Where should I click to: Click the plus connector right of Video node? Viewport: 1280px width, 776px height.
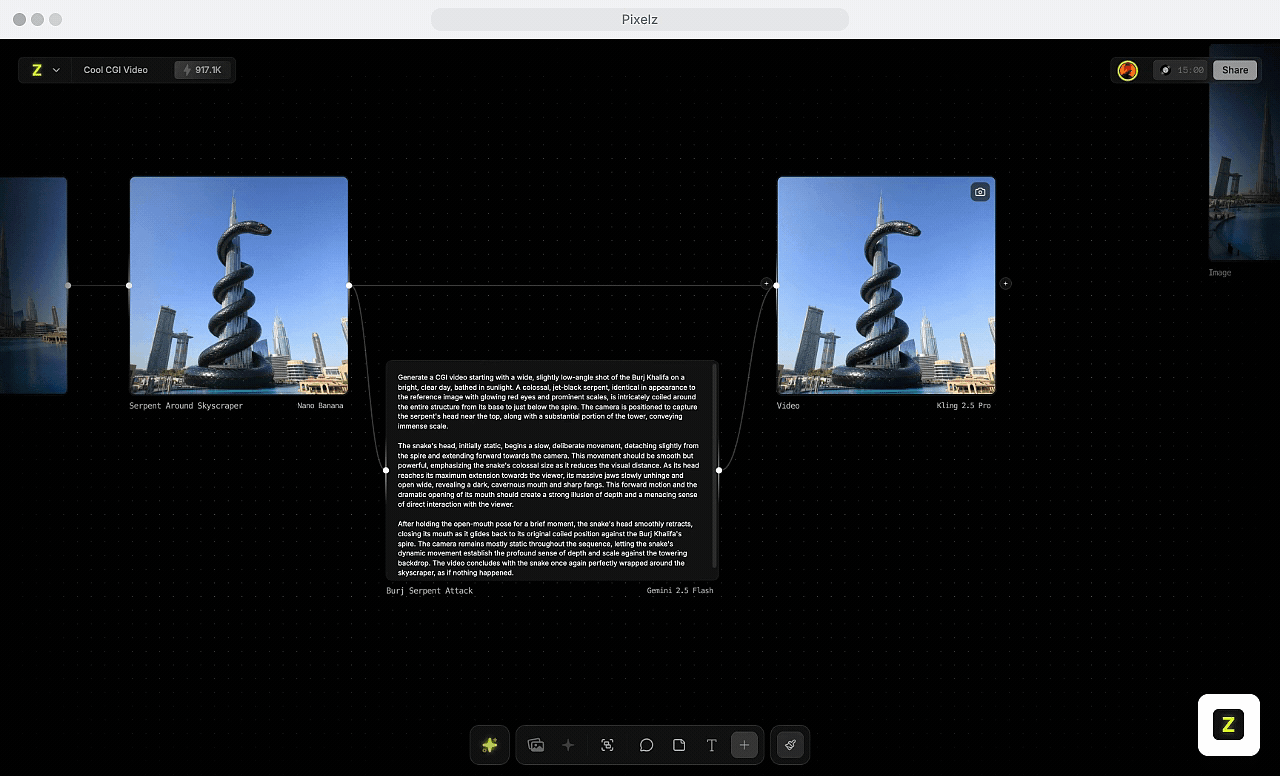[1005, 284]
